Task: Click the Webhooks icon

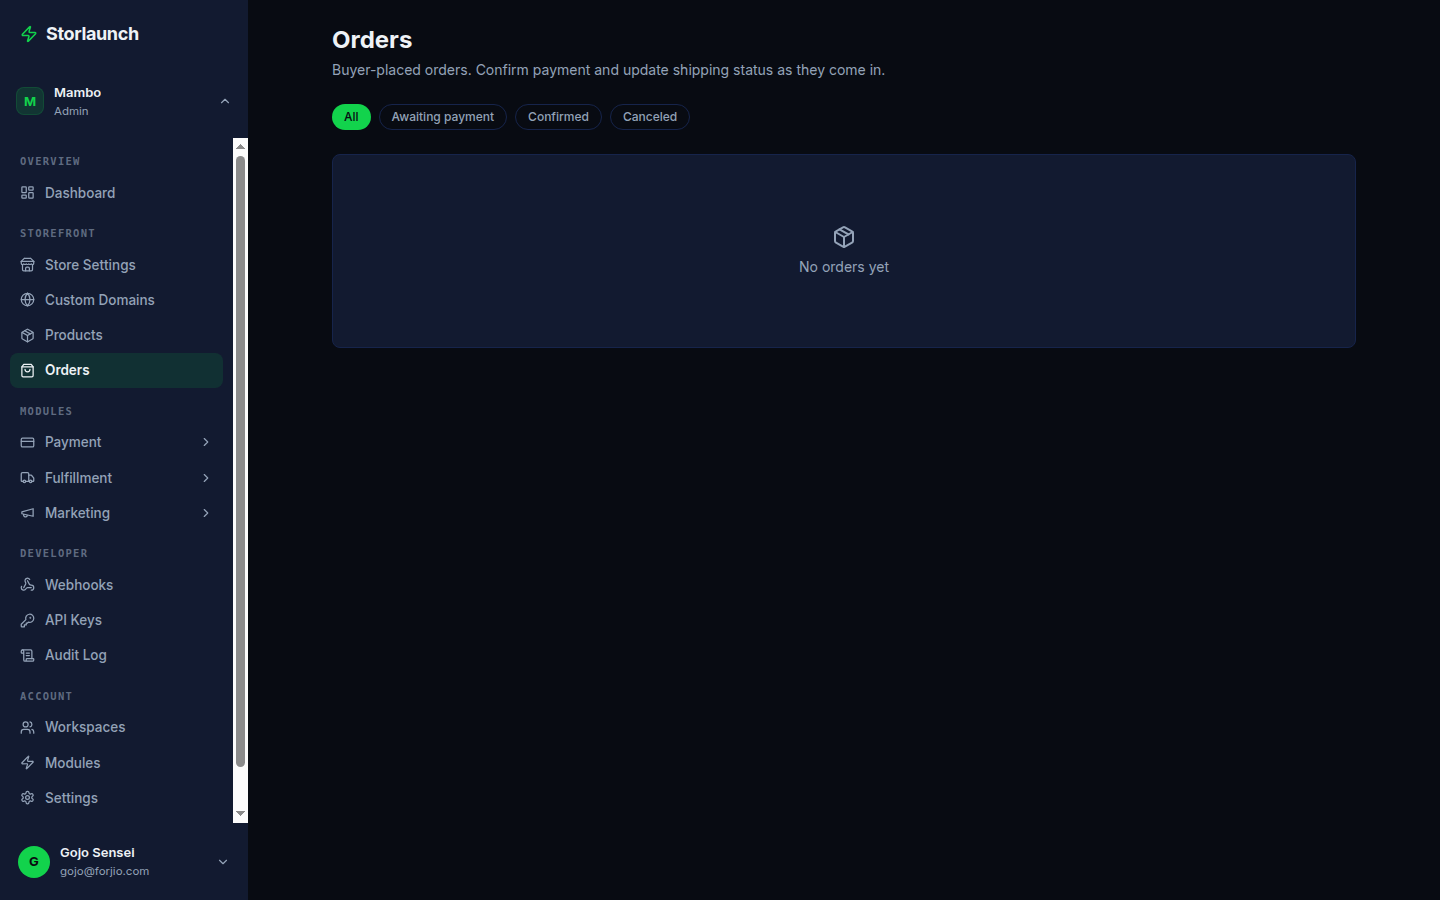Action: coord(27,585)
